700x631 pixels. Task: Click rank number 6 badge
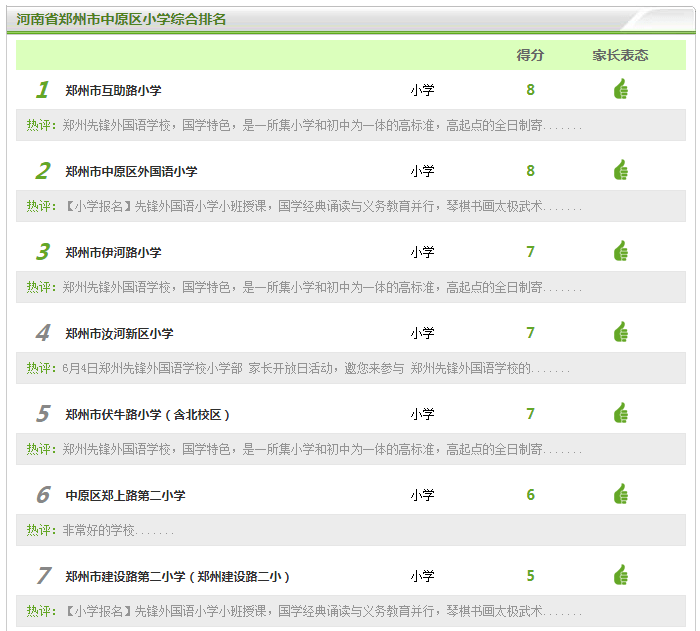(x=43, y=495)
